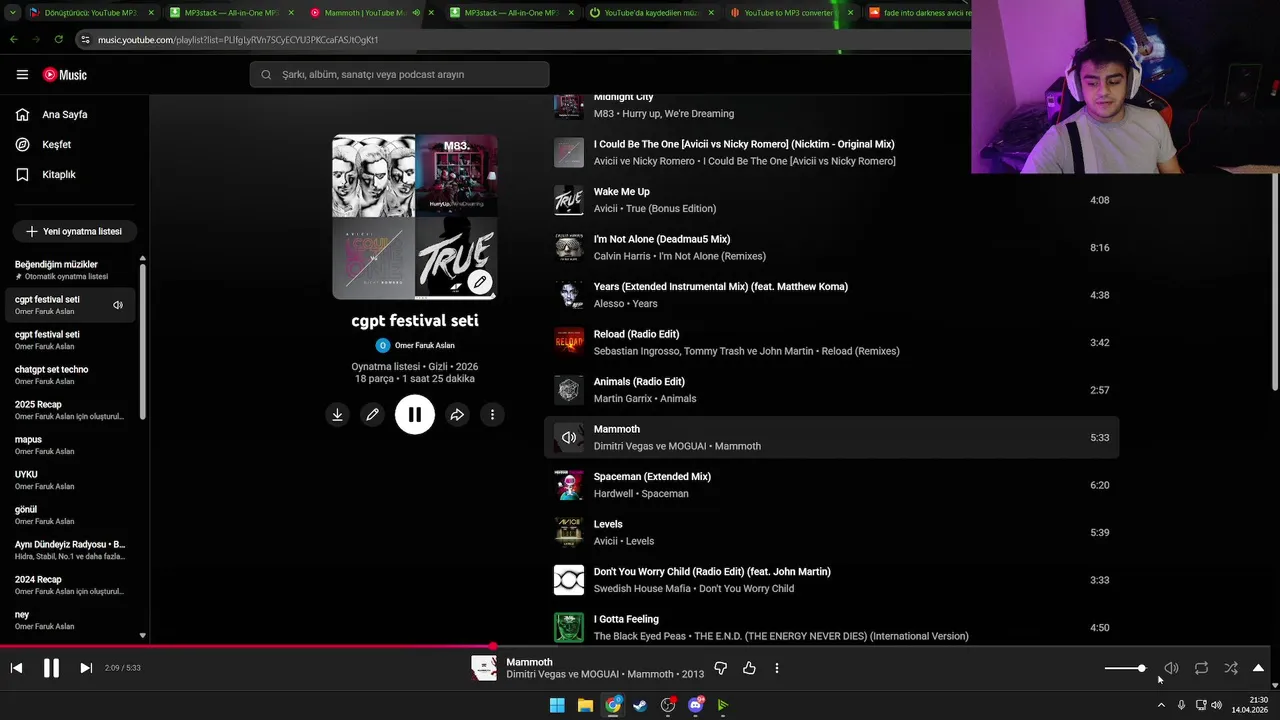Open Omer Faruk Aslan profile link
The image size is (1280, 720).
pos(424,345)
